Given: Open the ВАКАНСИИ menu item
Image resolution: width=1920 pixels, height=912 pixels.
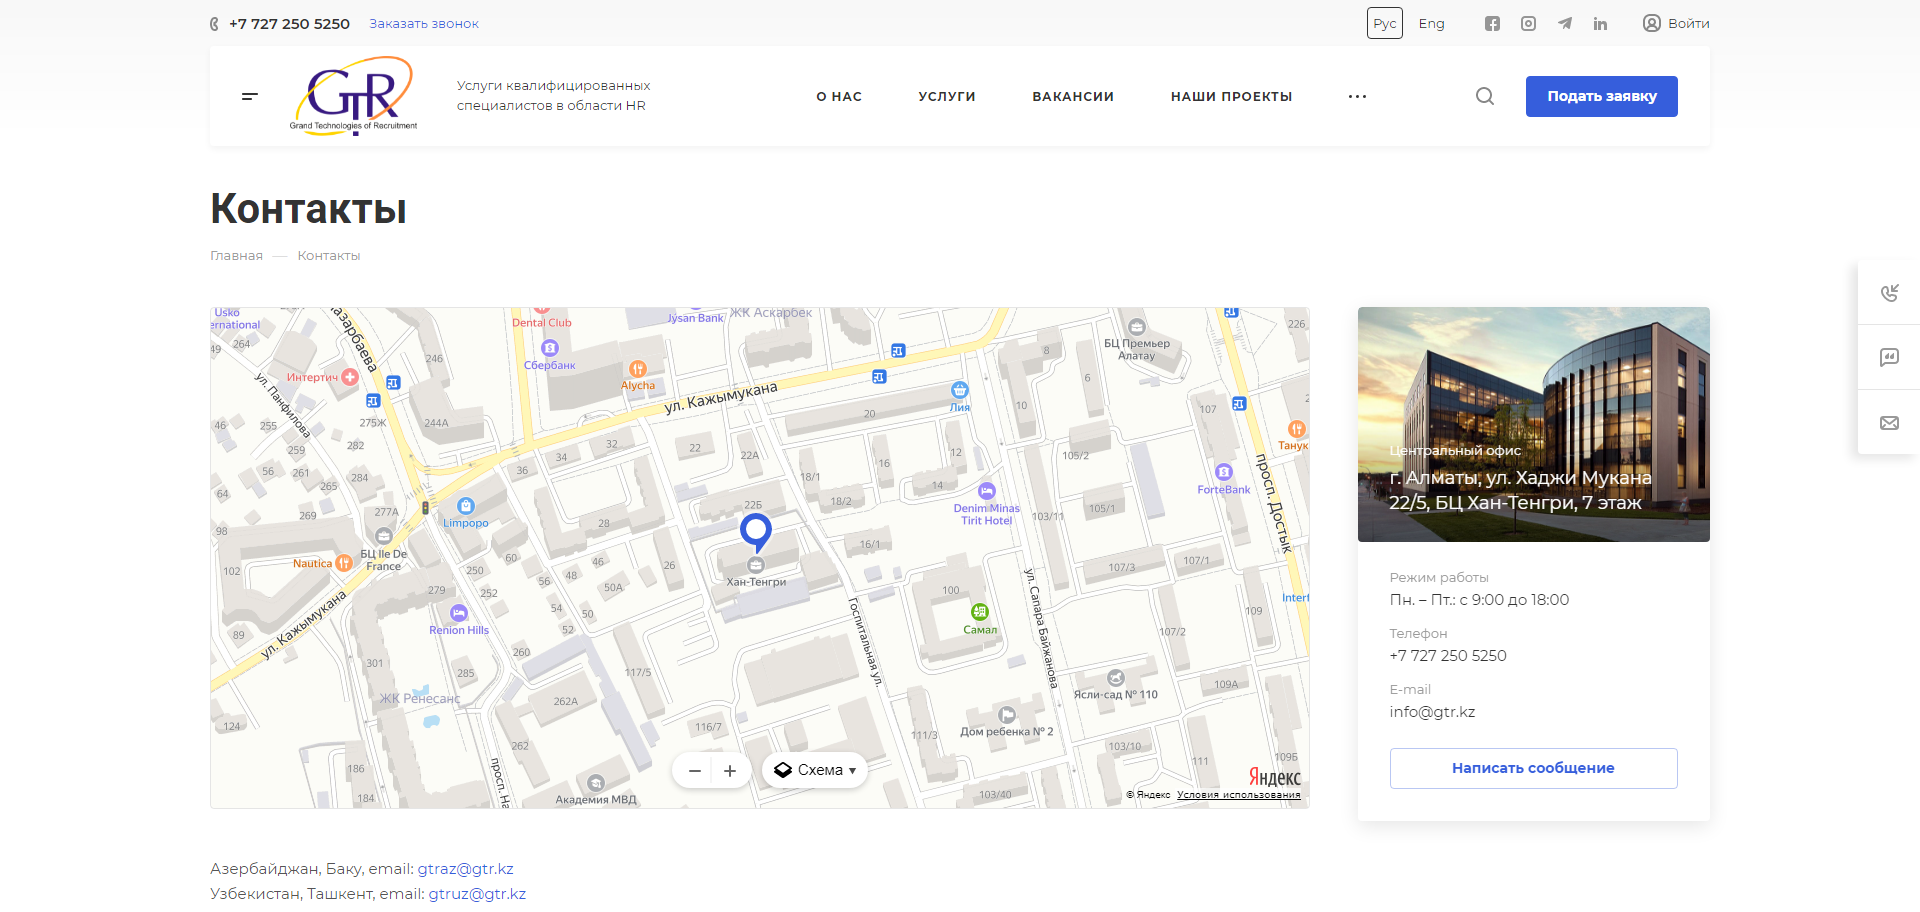Looking at the screenshot, I should 1073,96.
